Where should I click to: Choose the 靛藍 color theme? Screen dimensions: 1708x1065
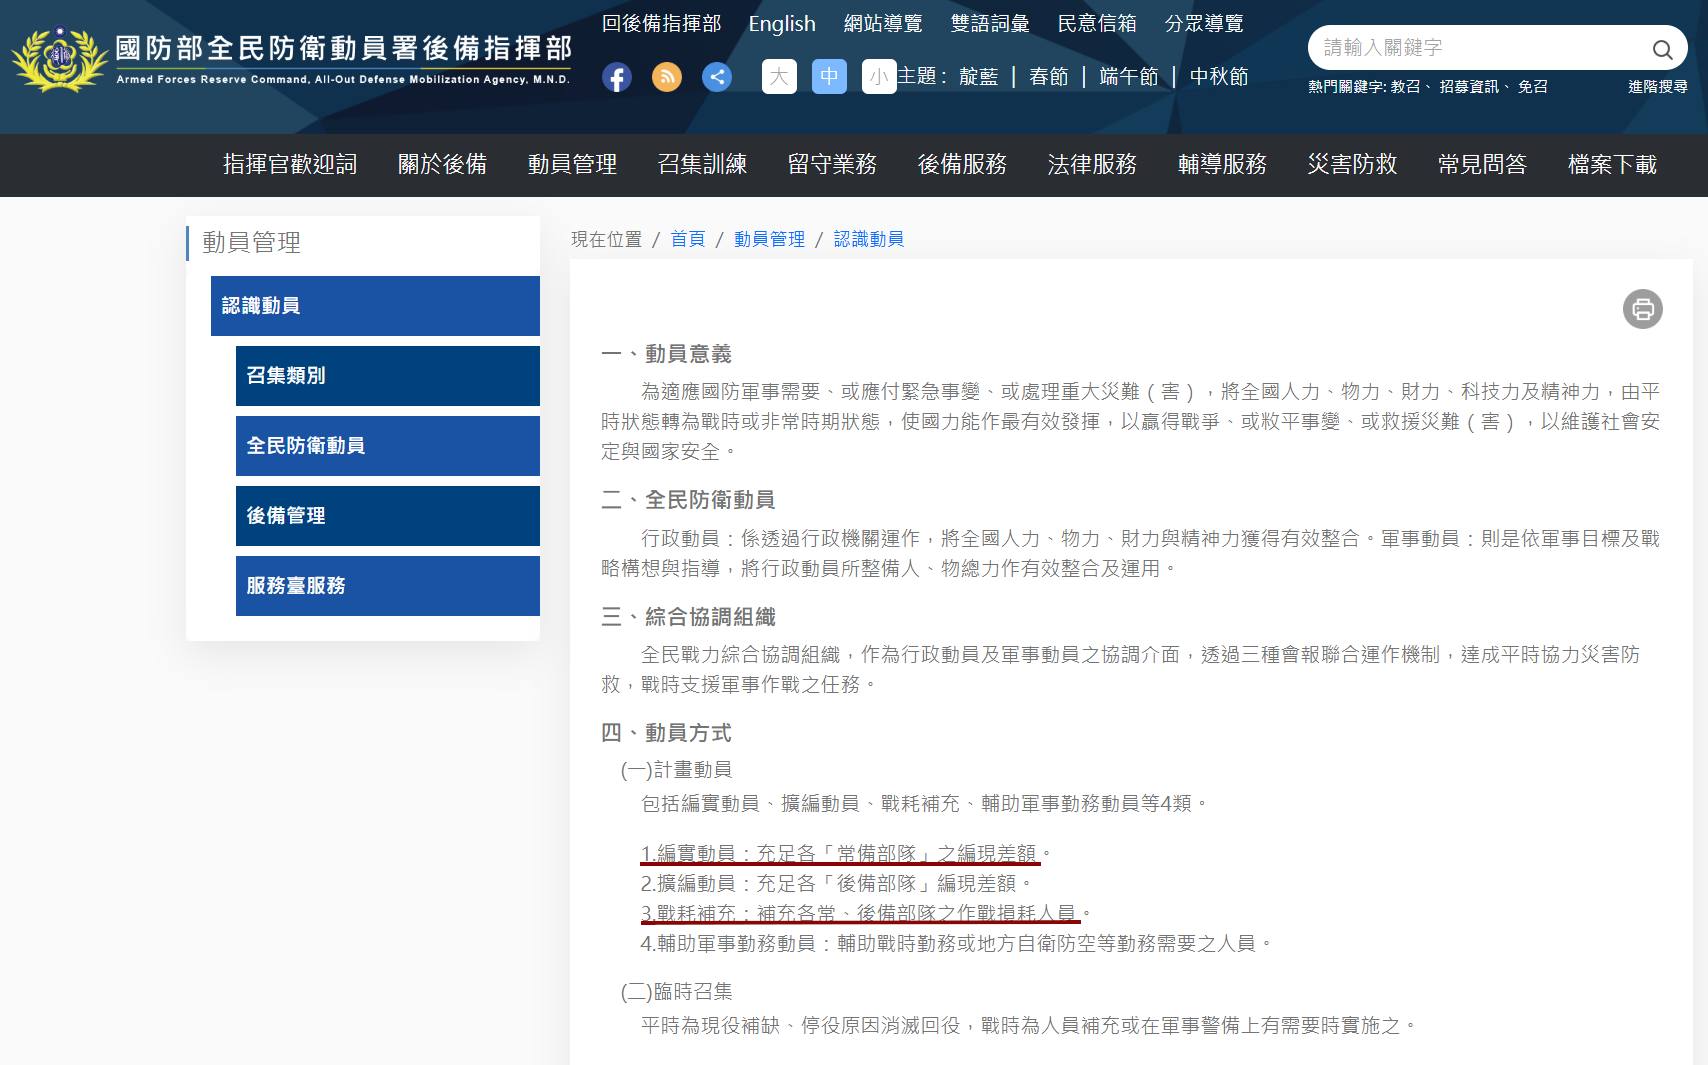click(x=978, y=77)
